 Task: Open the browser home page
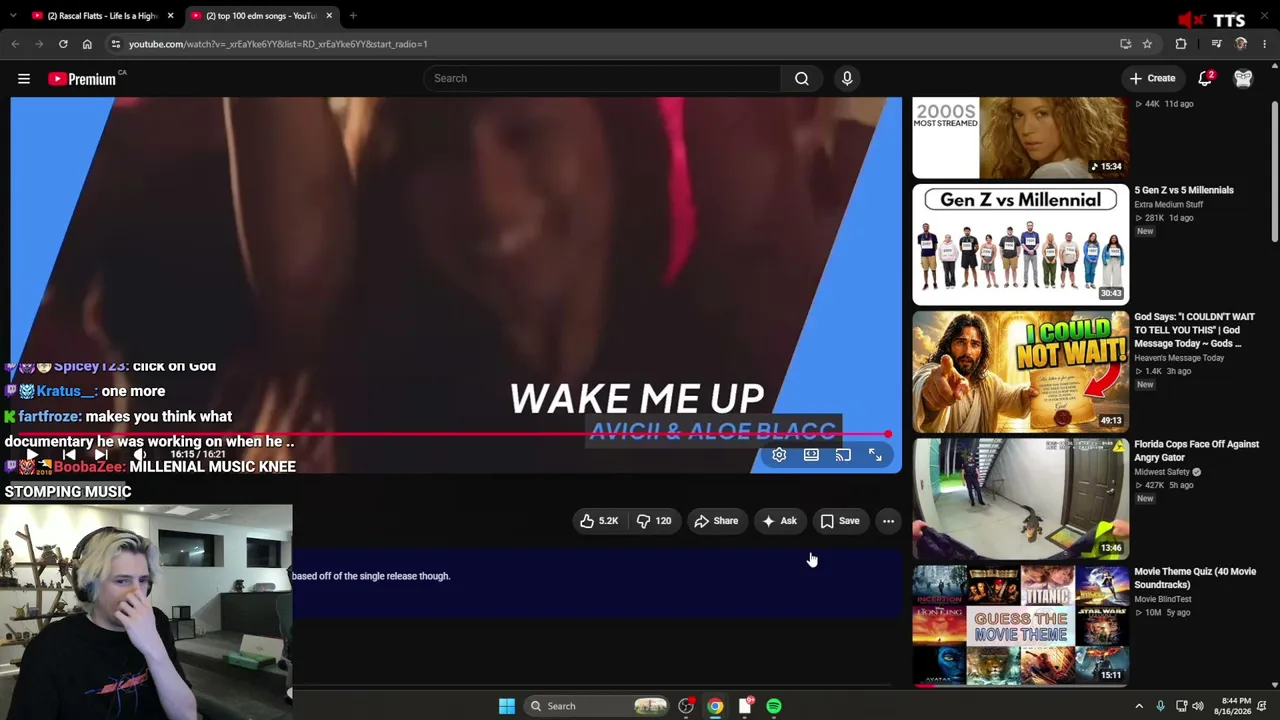click(x=87, y=44)
